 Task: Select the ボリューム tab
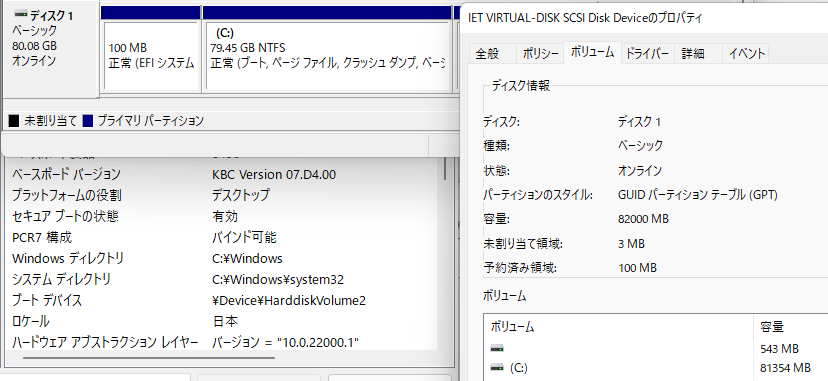pos(592,52)
